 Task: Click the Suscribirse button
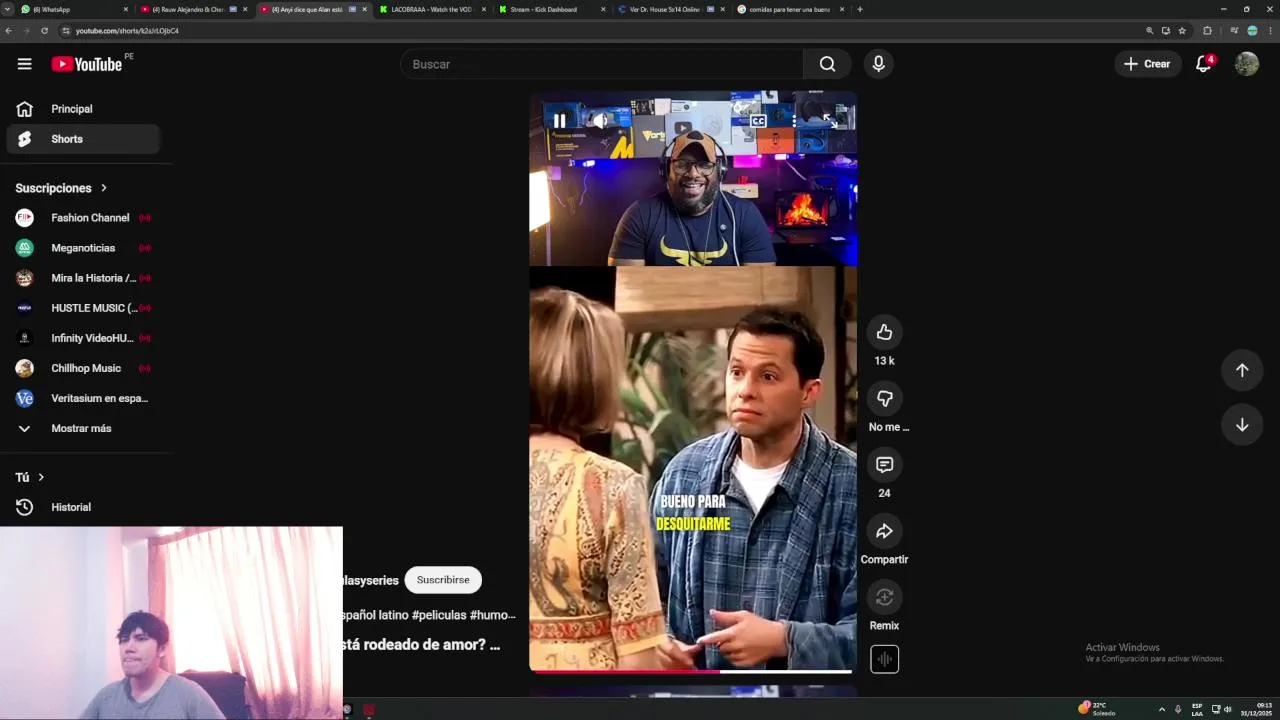[443, 580]
